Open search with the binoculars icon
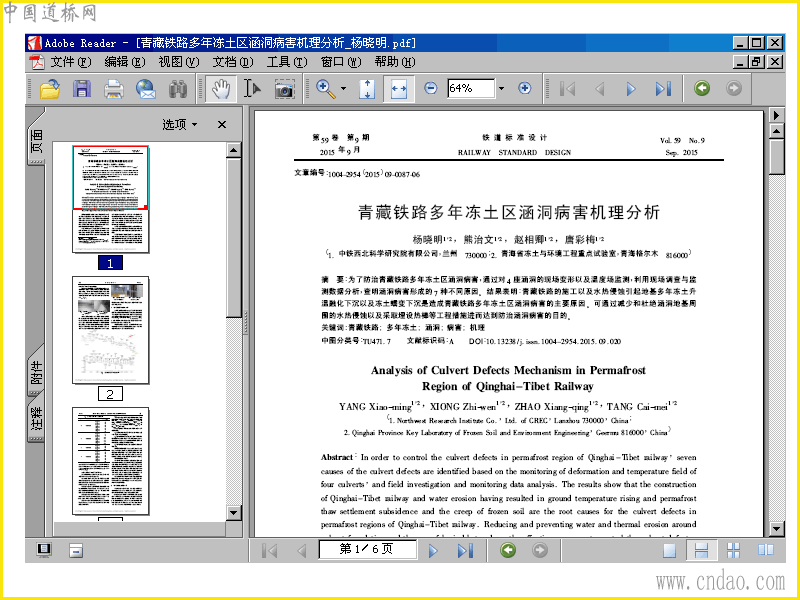800x600 pixels. (178, 89)
